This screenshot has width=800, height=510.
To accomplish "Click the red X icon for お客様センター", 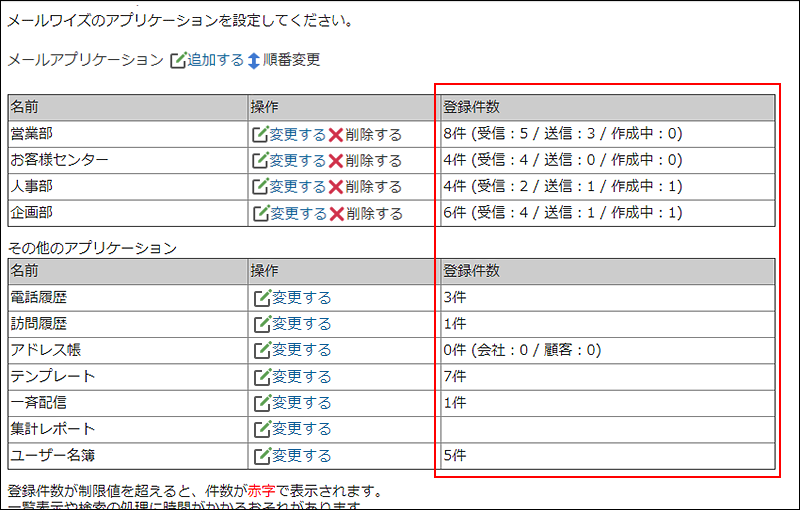I will tap(336, 161).
